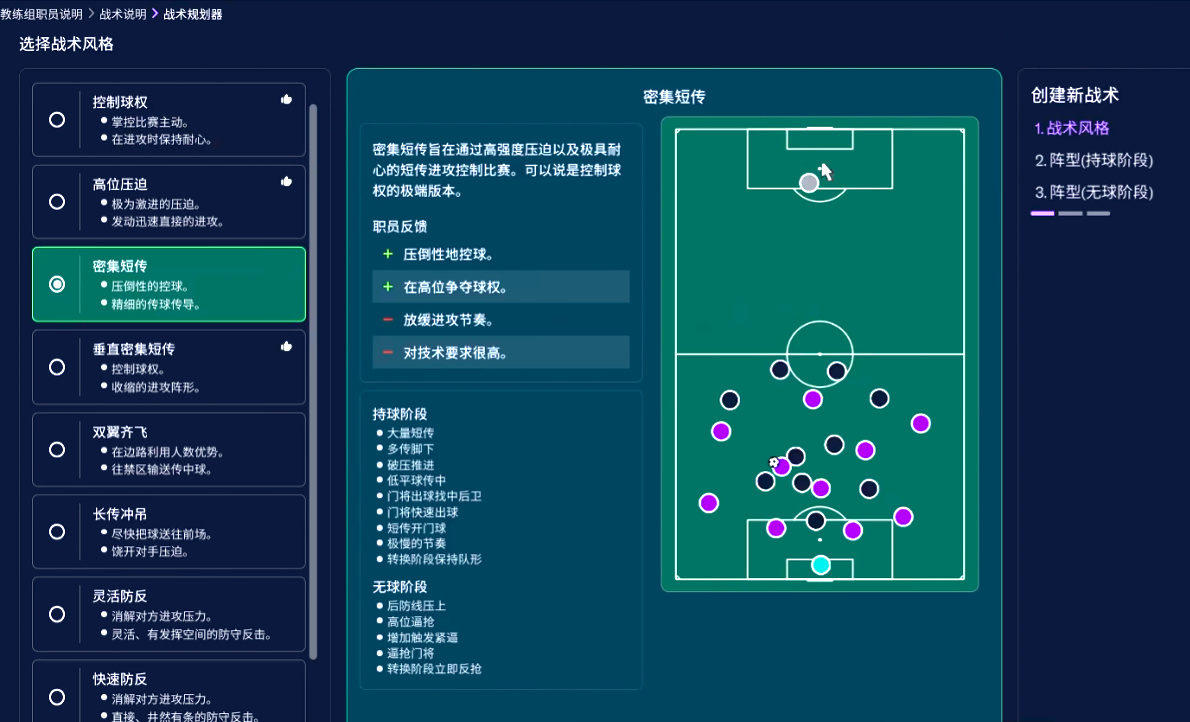Select the 控制球权 radio button

(57, 120)
